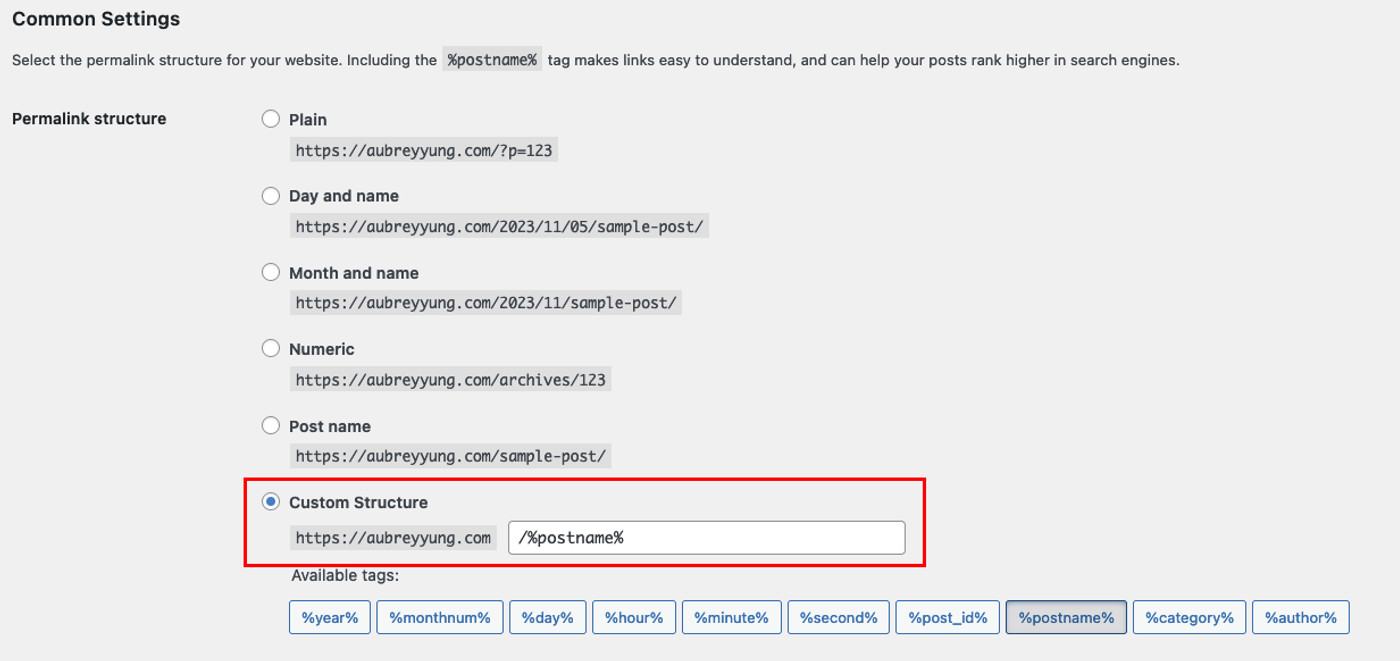The image size is (1400, 661).
Task: Add the %author% tag
Action: pyautogui.click(x=1301, y=617)
